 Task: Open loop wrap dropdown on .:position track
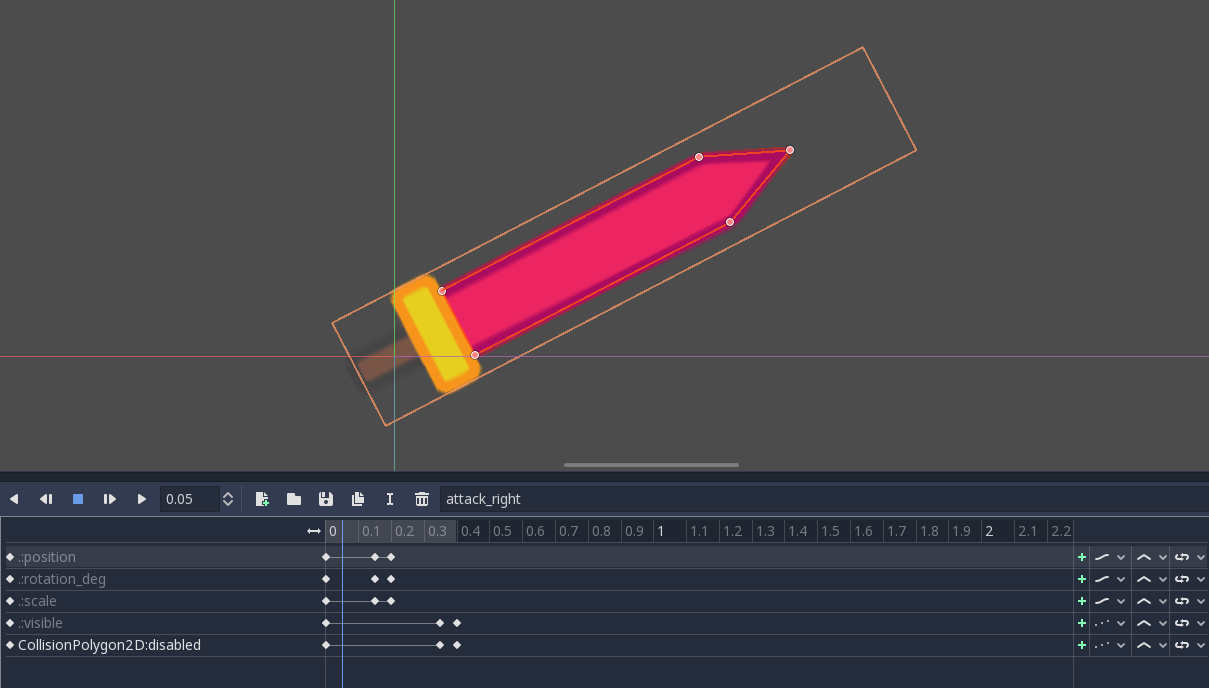click(1189, 557)
